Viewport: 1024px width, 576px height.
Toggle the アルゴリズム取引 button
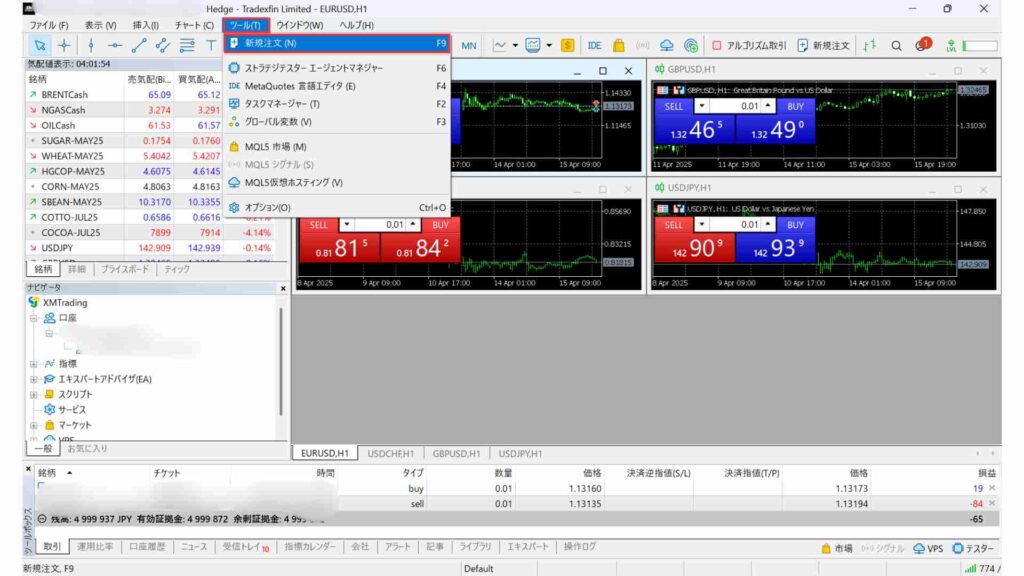click(749, 45)
